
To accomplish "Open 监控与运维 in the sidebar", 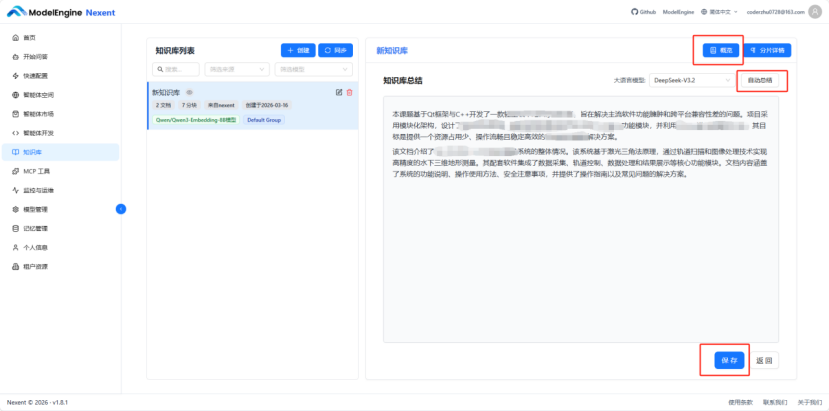I will [60, 190].
